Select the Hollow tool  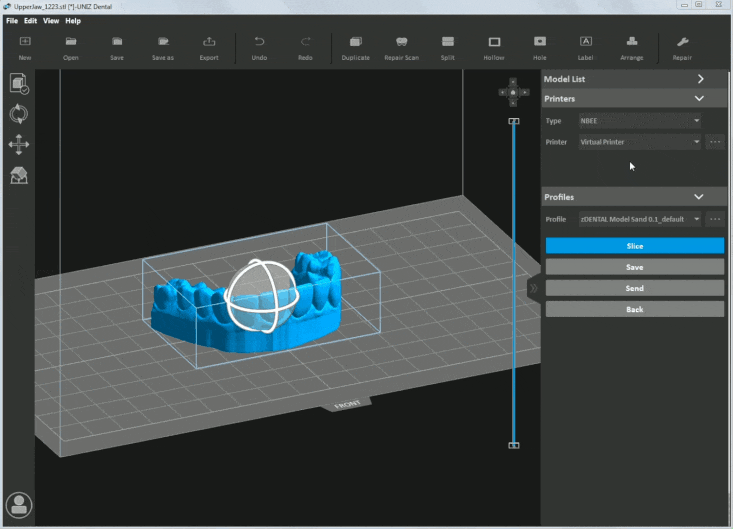coord(494,42)
